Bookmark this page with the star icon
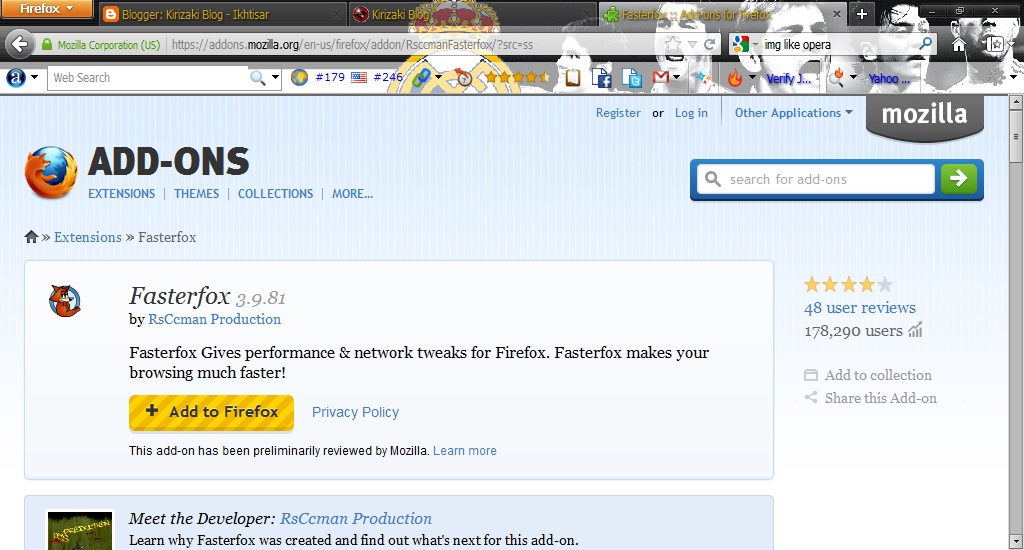 coord(673,44)
